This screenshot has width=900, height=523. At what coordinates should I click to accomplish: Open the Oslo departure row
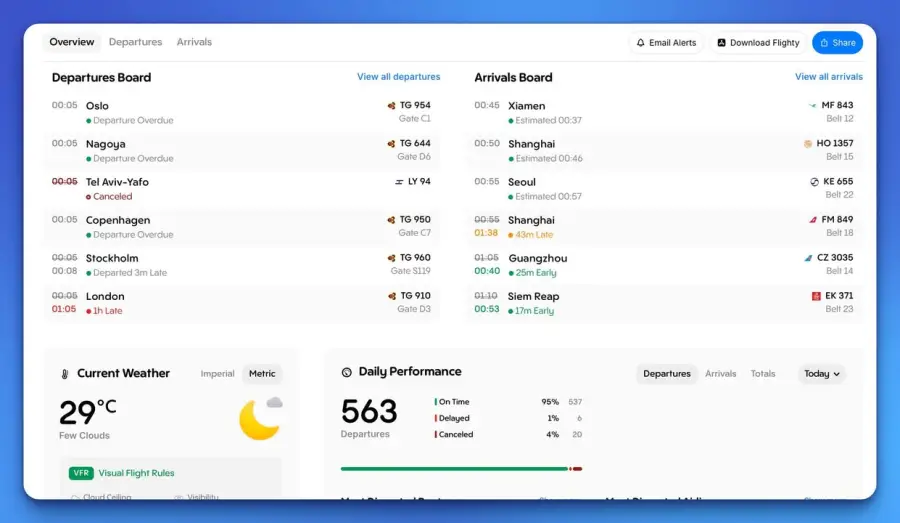pyautogui.click(x=242, y=113)
